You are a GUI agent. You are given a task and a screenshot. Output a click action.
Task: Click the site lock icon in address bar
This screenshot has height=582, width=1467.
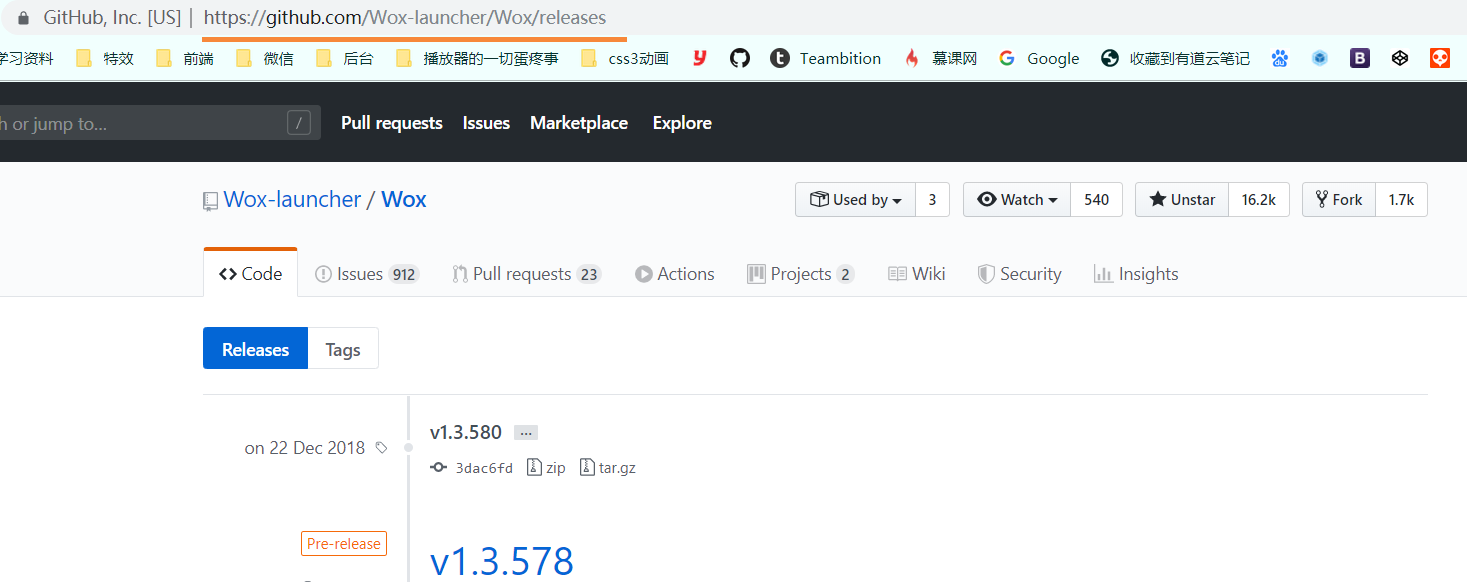point(24,18)
